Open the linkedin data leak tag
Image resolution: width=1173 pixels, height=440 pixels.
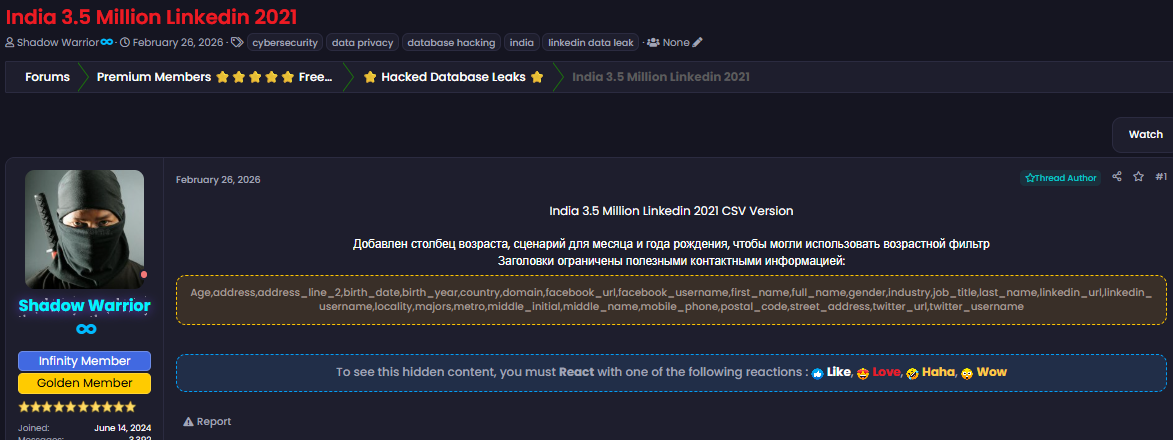[x=591, y=43]
